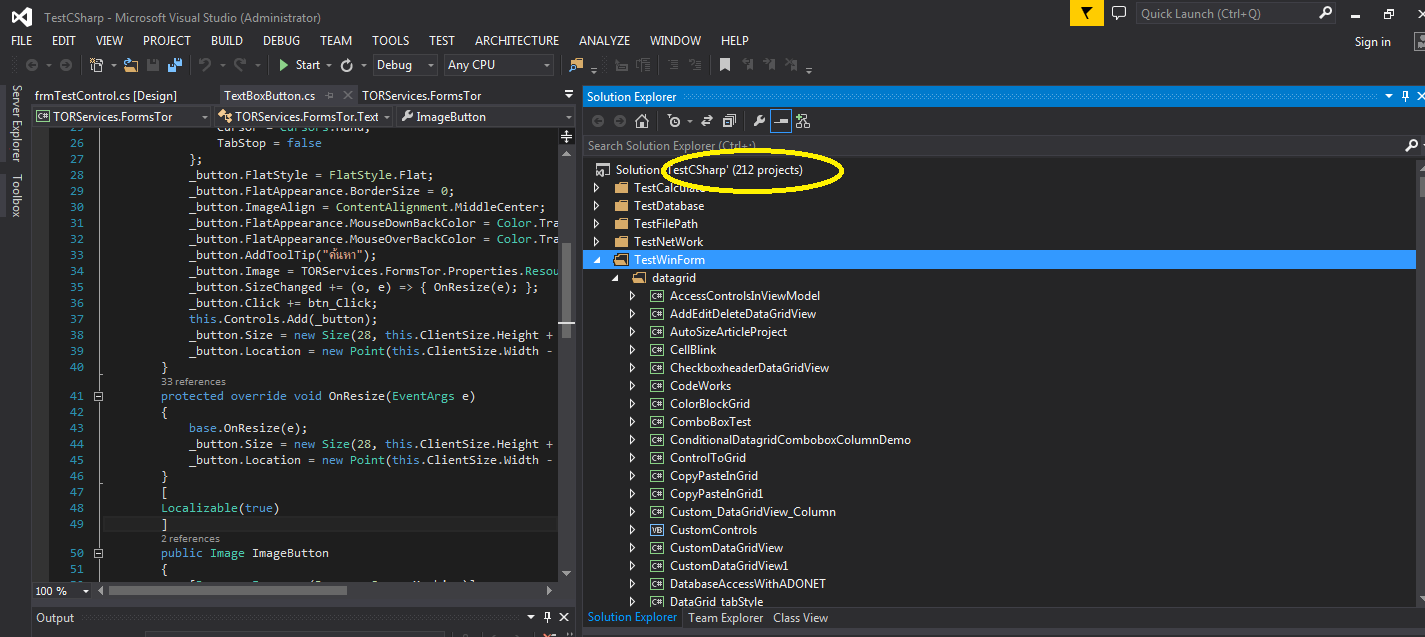
Task: Pin the TextBoxButton.cs tab
Action: [328, 96]
